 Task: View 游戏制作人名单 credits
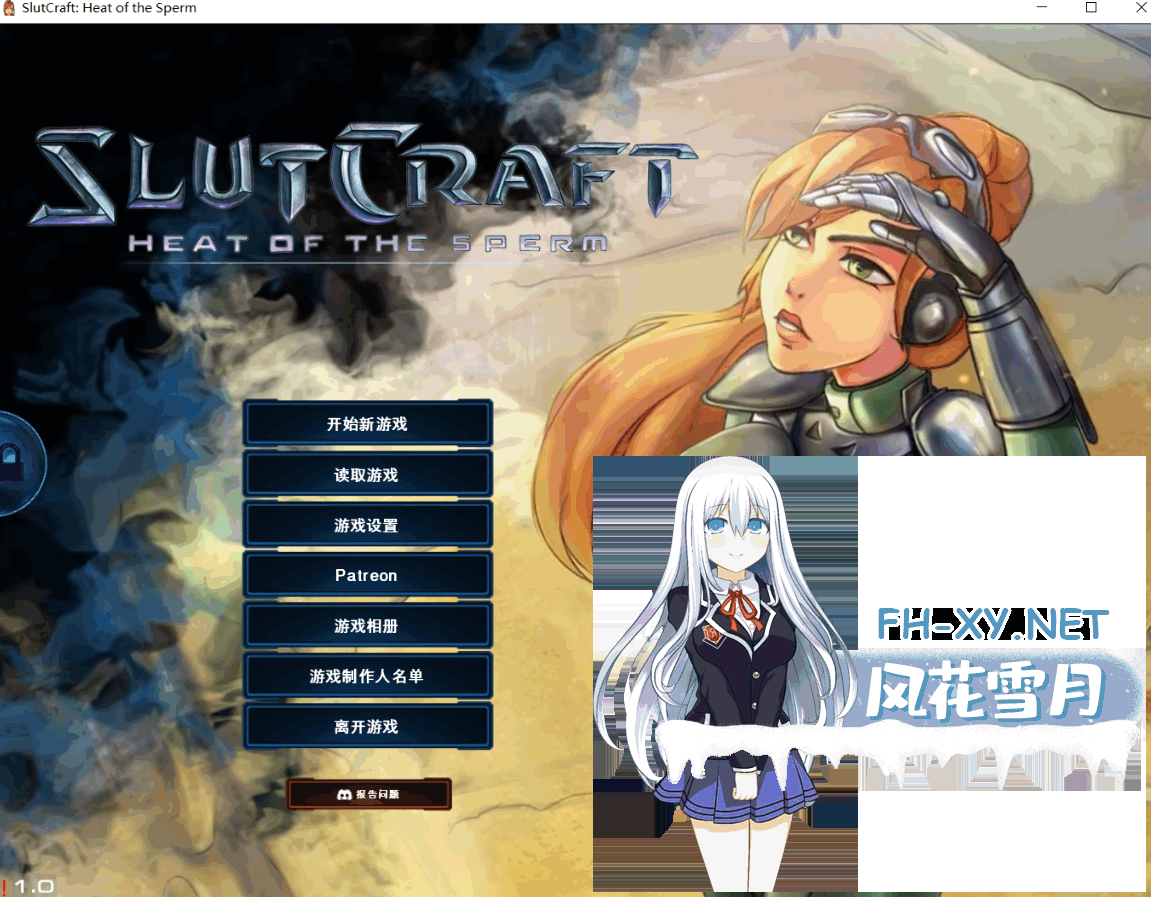[x=367, y=675]
